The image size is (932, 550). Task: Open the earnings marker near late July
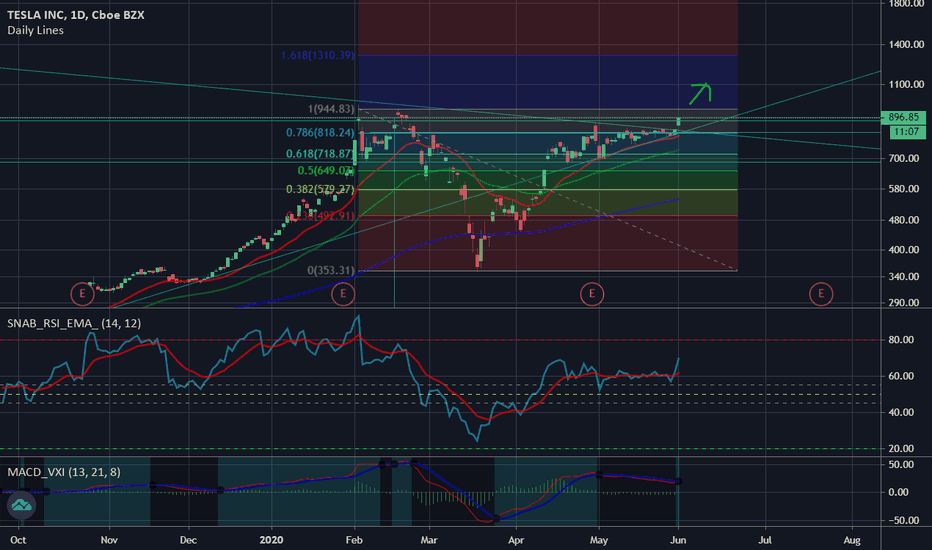point(821,294)
